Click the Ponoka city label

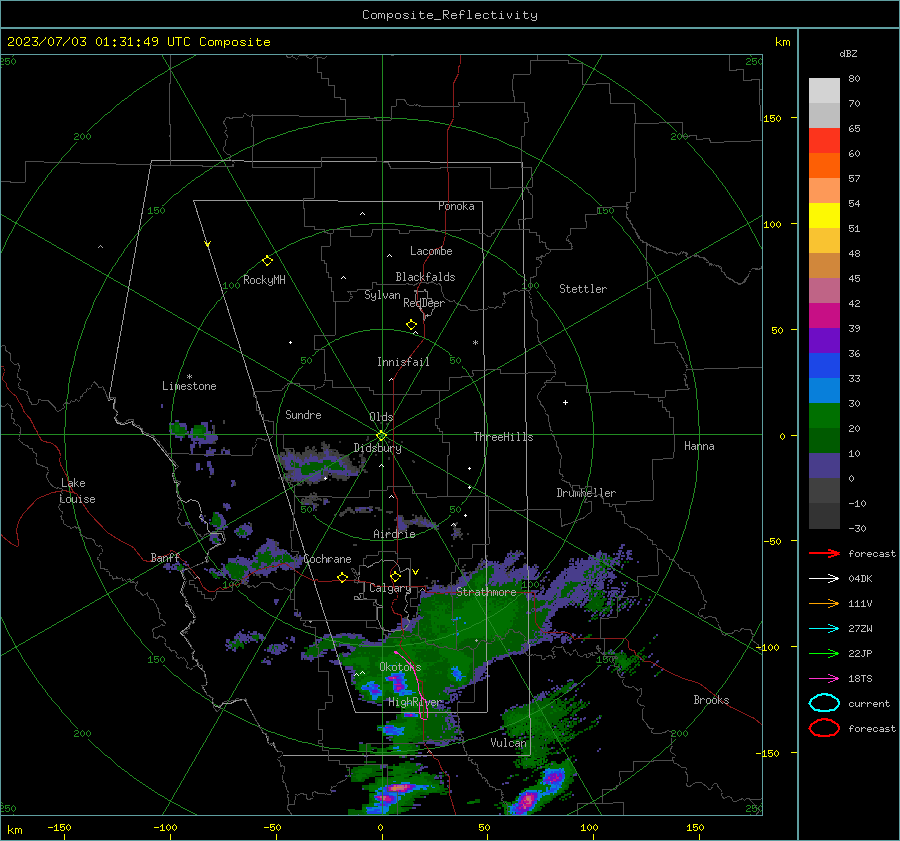456,206
